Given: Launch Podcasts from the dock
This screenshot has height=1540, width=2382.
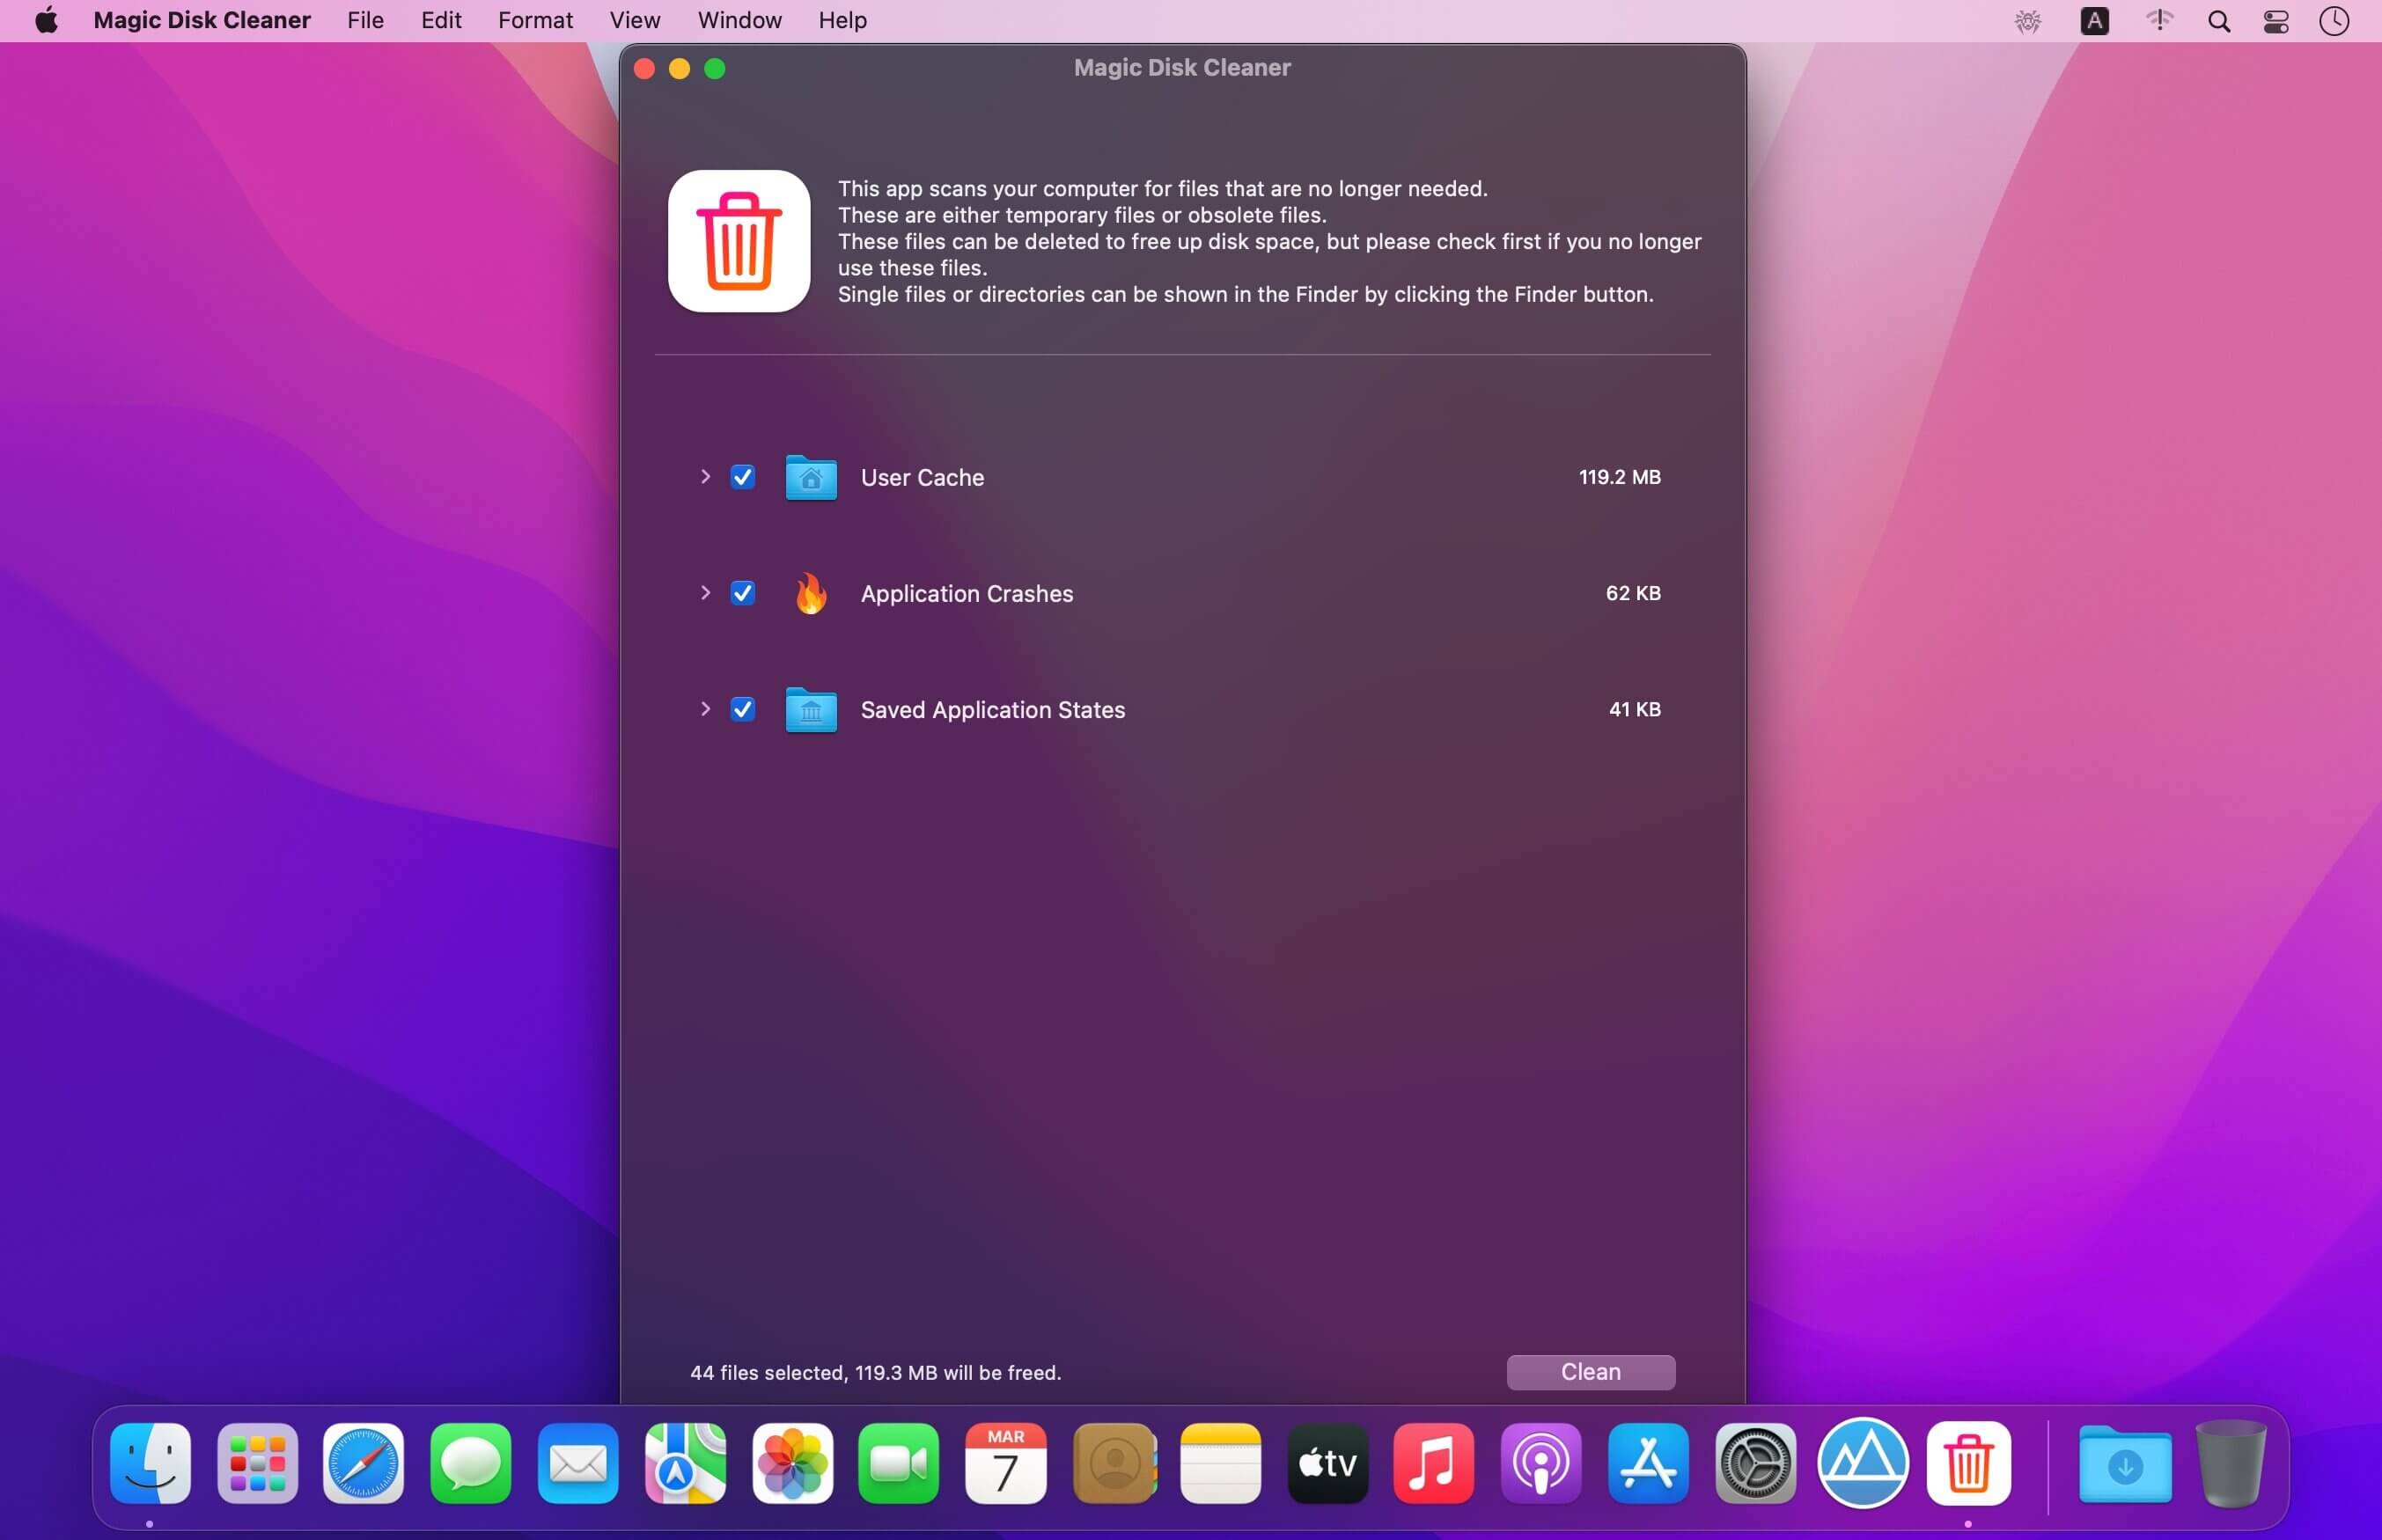Looking at the screenshot, I should tap(1540, 1462).
